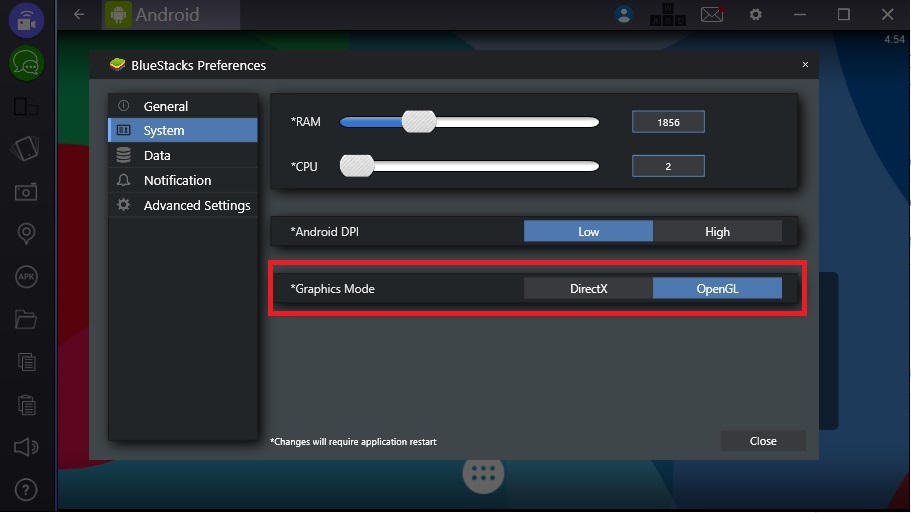Click the clipboard paste sidebar icon
This screenshot has height=513, width=911.
tap(26, 405)
